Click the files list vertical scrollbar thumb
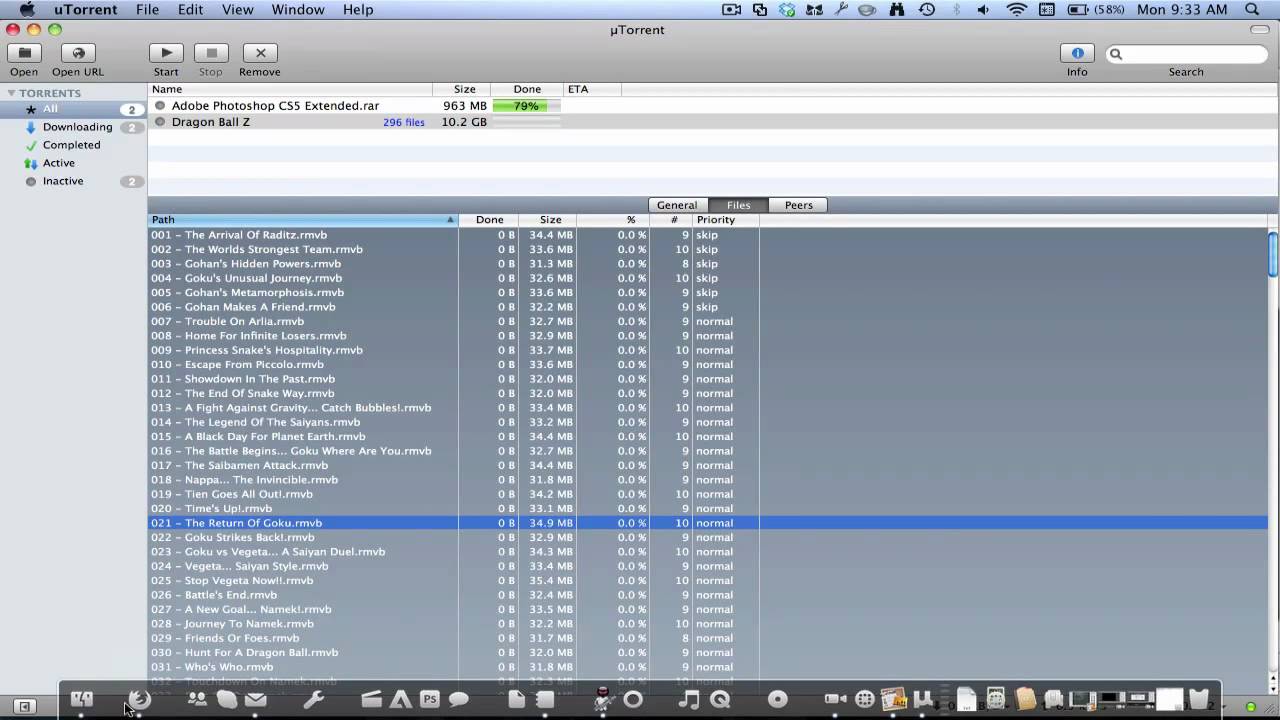Screen dimensions: 1280x720 pyautogui.click(x=1273, y=253)
